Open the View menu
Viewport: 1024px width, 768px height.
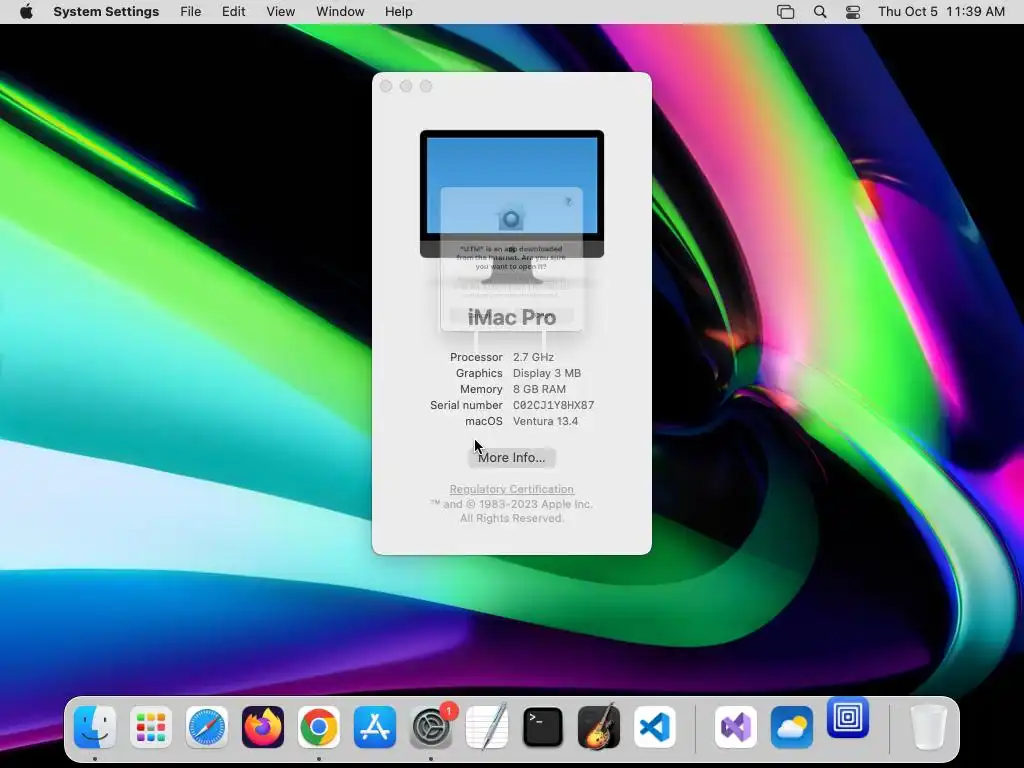pos(281,12)
